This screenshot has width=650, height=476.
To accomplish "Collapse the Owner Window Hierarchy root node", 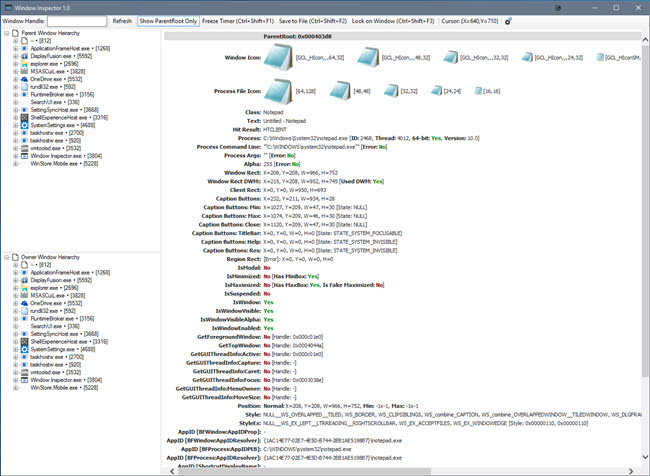I will tap(5, 257).
